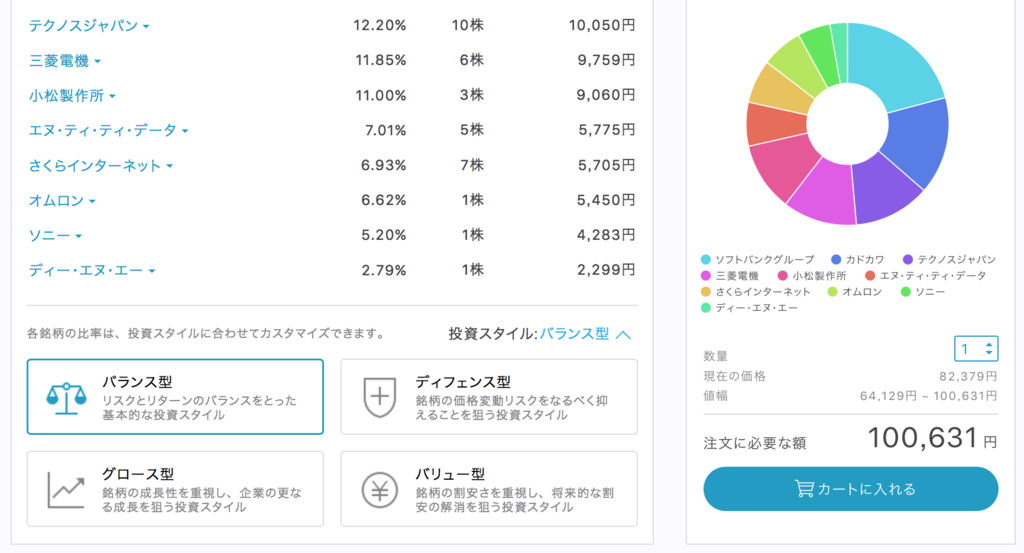The image size is (1024, 553).
Task: Click the カドカワ legend color dot
Action: [x=836, y=260]
